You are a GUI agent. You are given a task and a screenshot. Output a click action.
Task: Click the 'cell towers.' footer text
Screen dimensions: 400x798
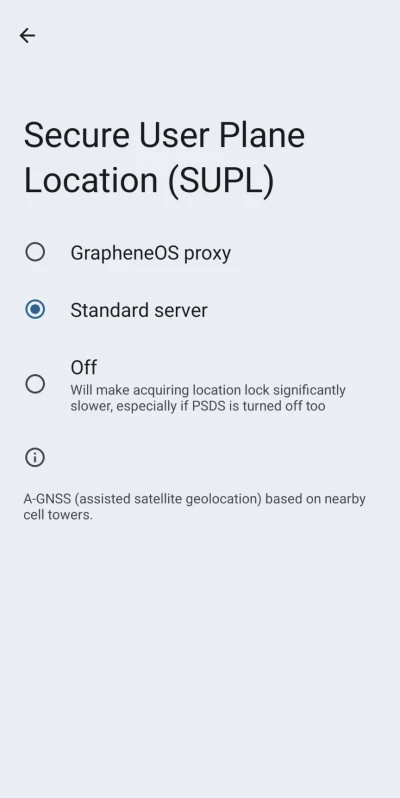tap(58, 515)
